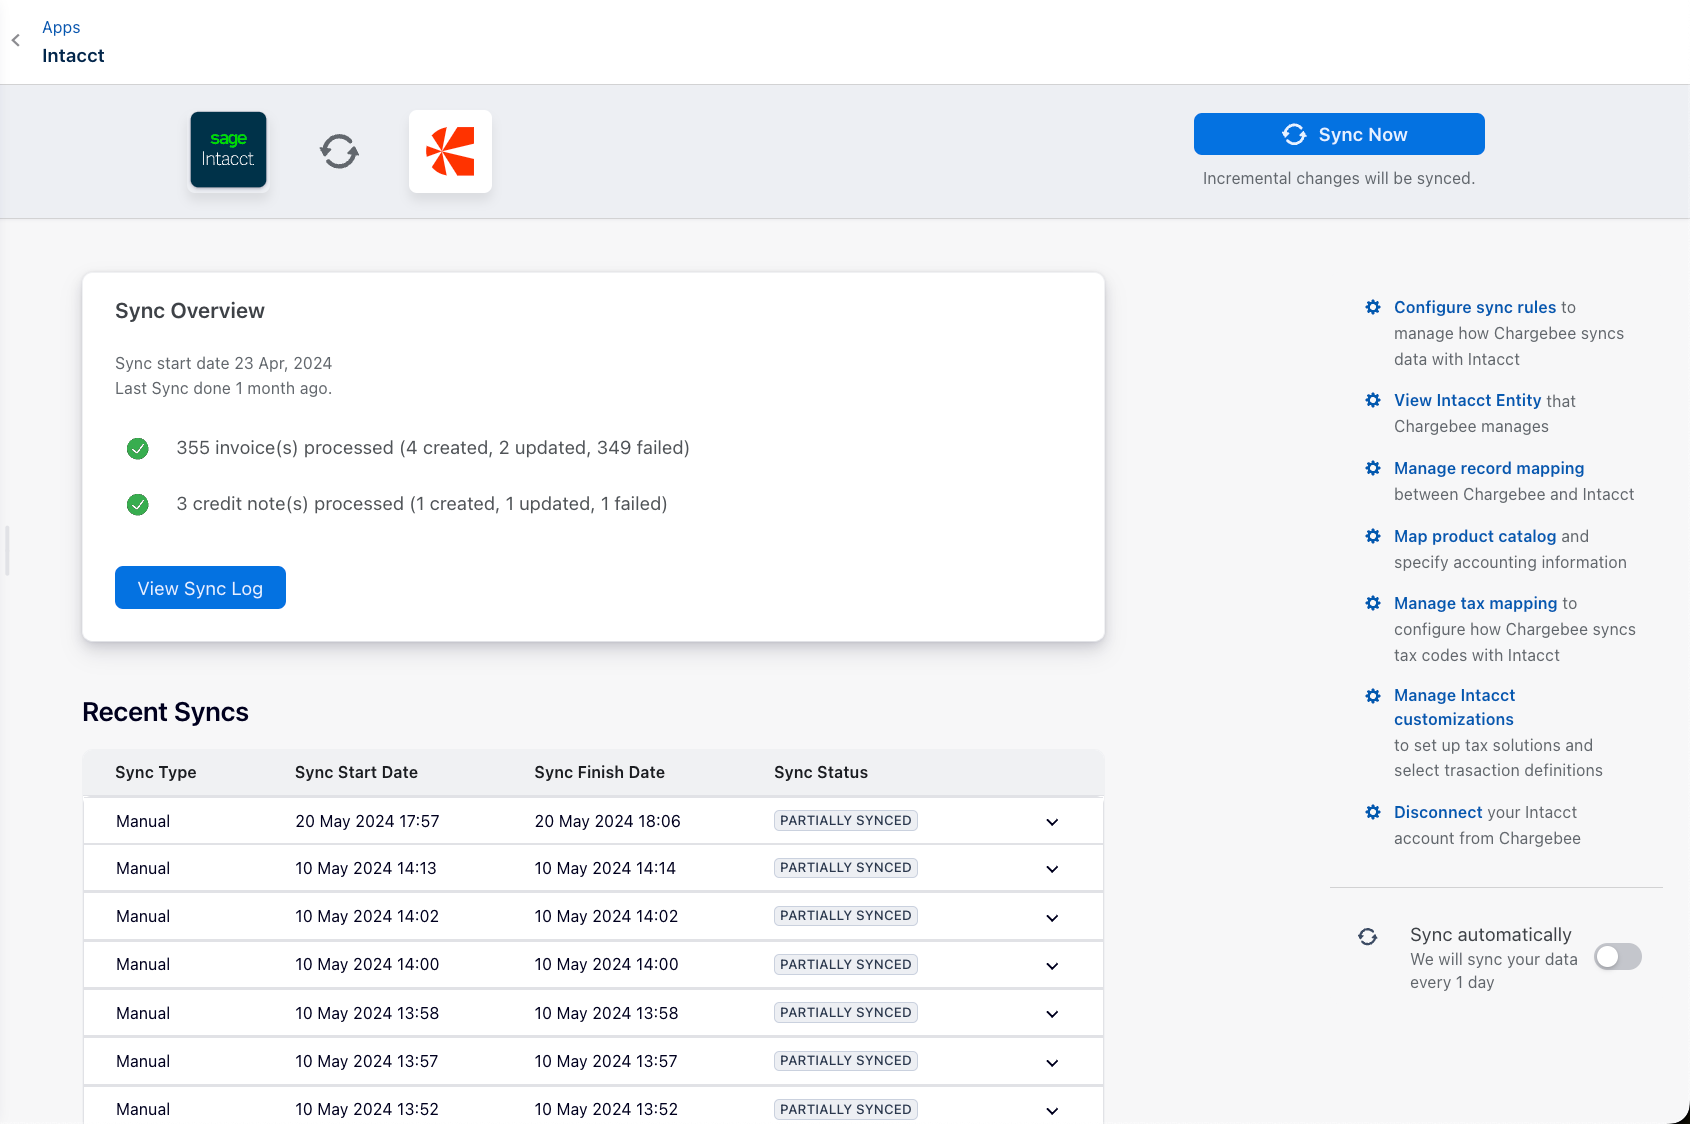1690x1124 pixels.
Task: Click gear icon next to Configure sync rules
Action: click(x=1373, y=307)
